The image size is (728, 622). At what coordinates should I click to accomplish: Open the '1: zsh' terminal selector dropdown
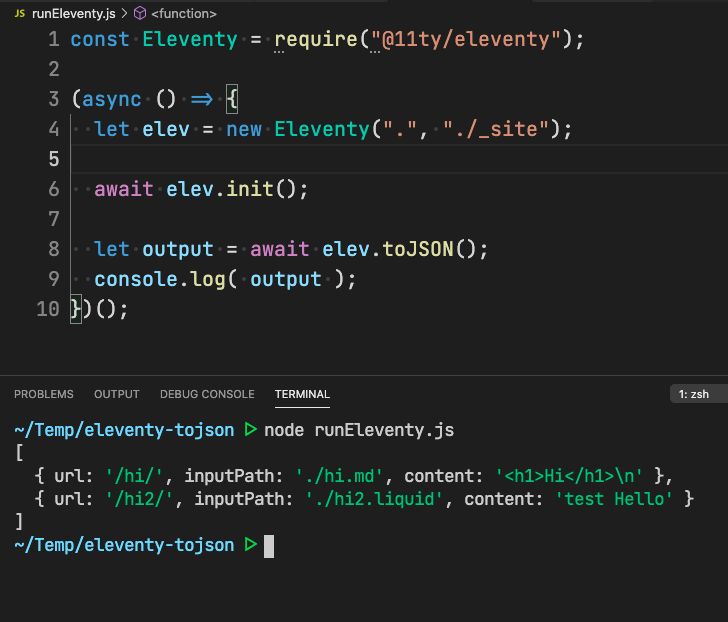[698, 394]
